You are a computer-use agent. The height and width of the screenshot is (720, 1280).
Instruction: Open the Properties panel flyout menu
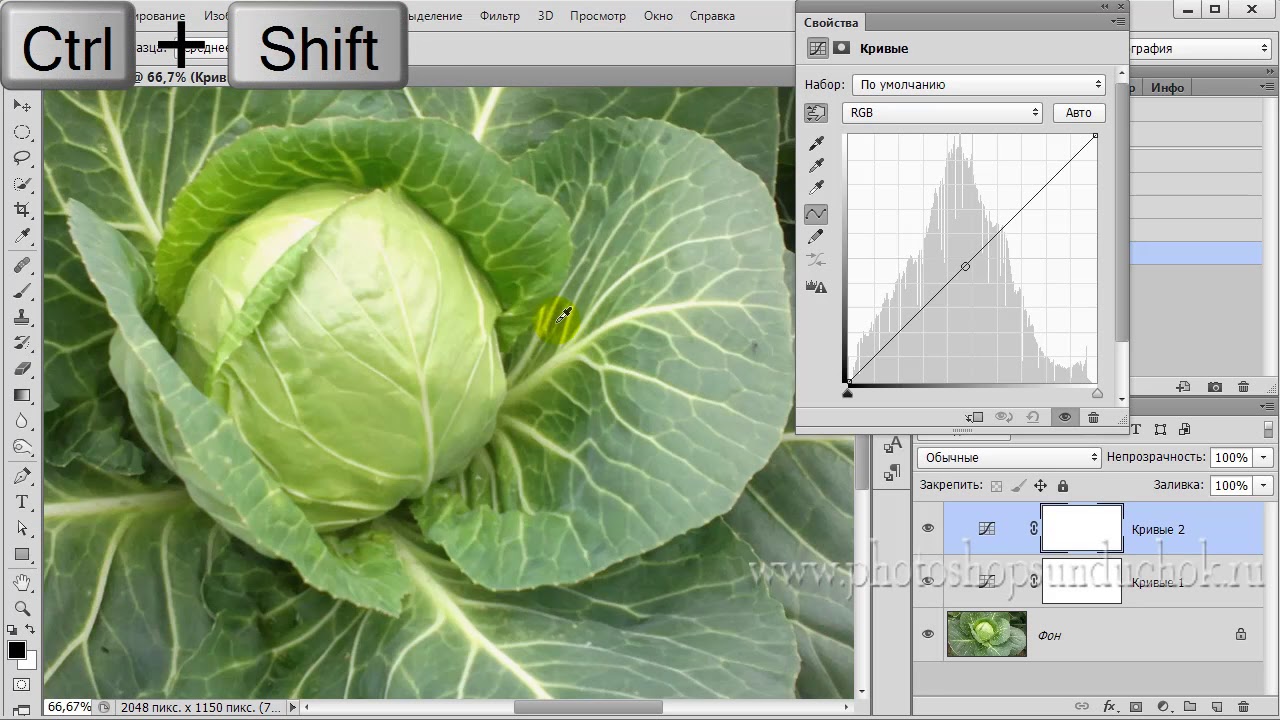pos(1116,21)
